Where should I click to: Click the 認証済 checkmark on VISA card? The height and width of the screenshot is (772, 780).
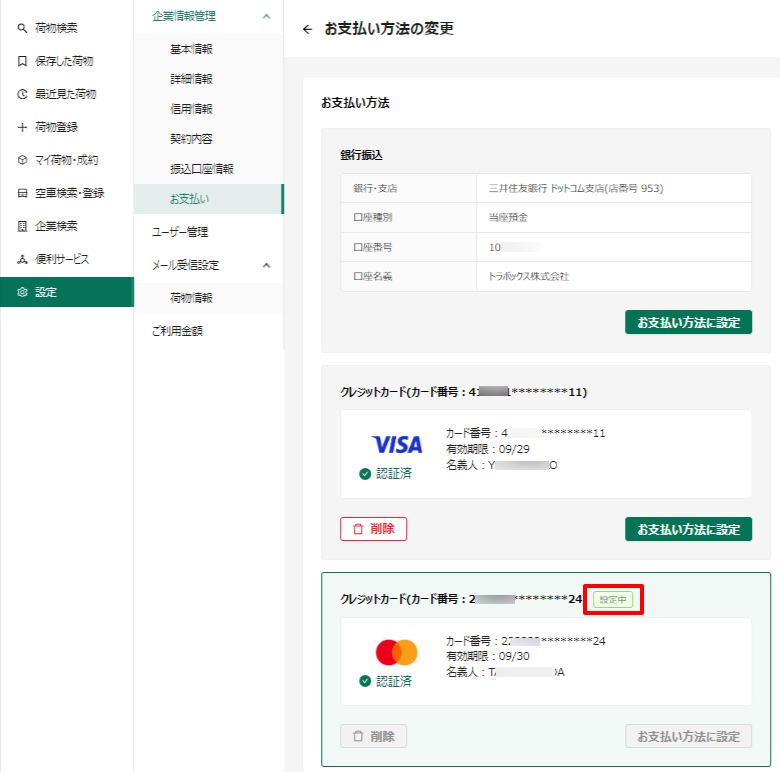click(365, 474)
